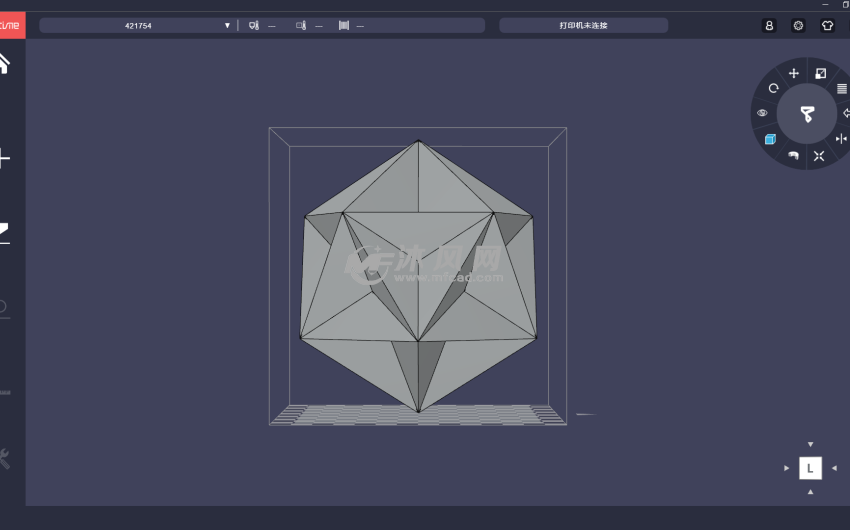Click the blue cube view mode icon
Viewport: 850px width, 530px height.
pos(770,139)
